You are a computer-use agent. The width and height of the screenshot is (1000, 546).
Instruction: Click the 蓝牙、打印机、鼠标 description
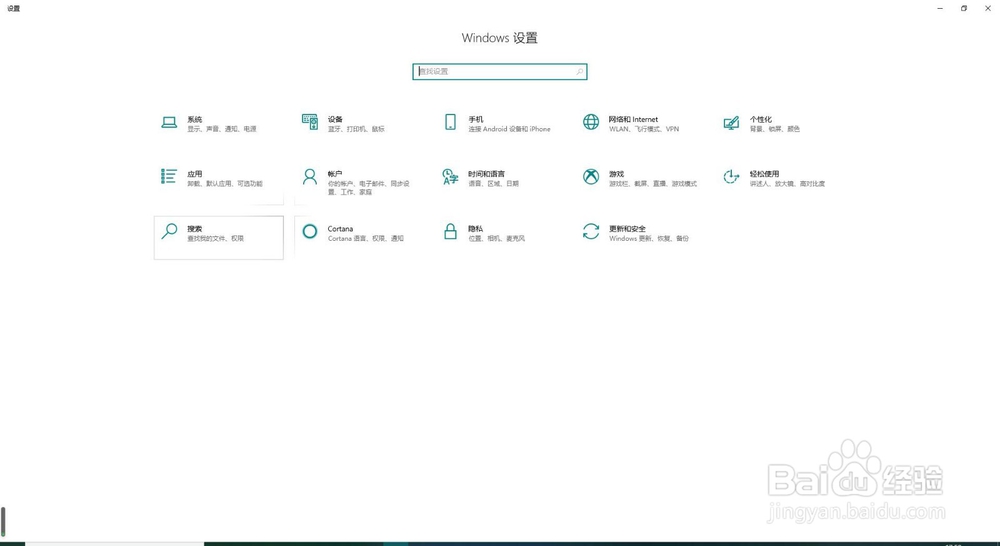pyautogui.click(x=357, y=129)
